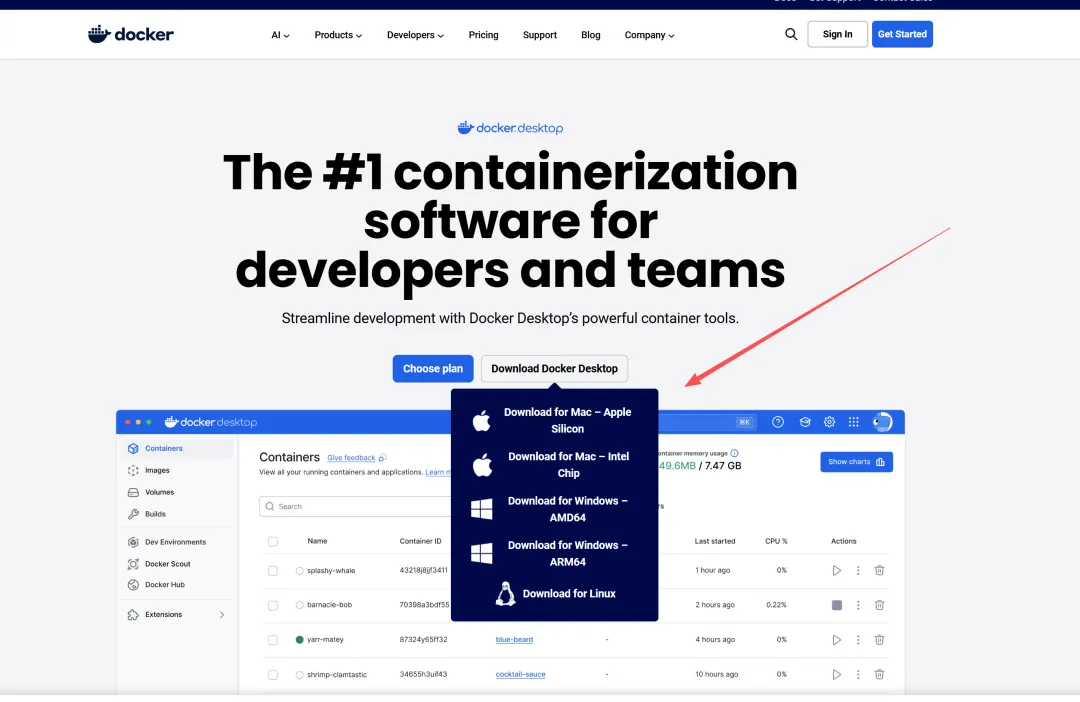Click the Extensions puzzle icon
This screenshot has width=1080, height=702.
click(133, 615)
